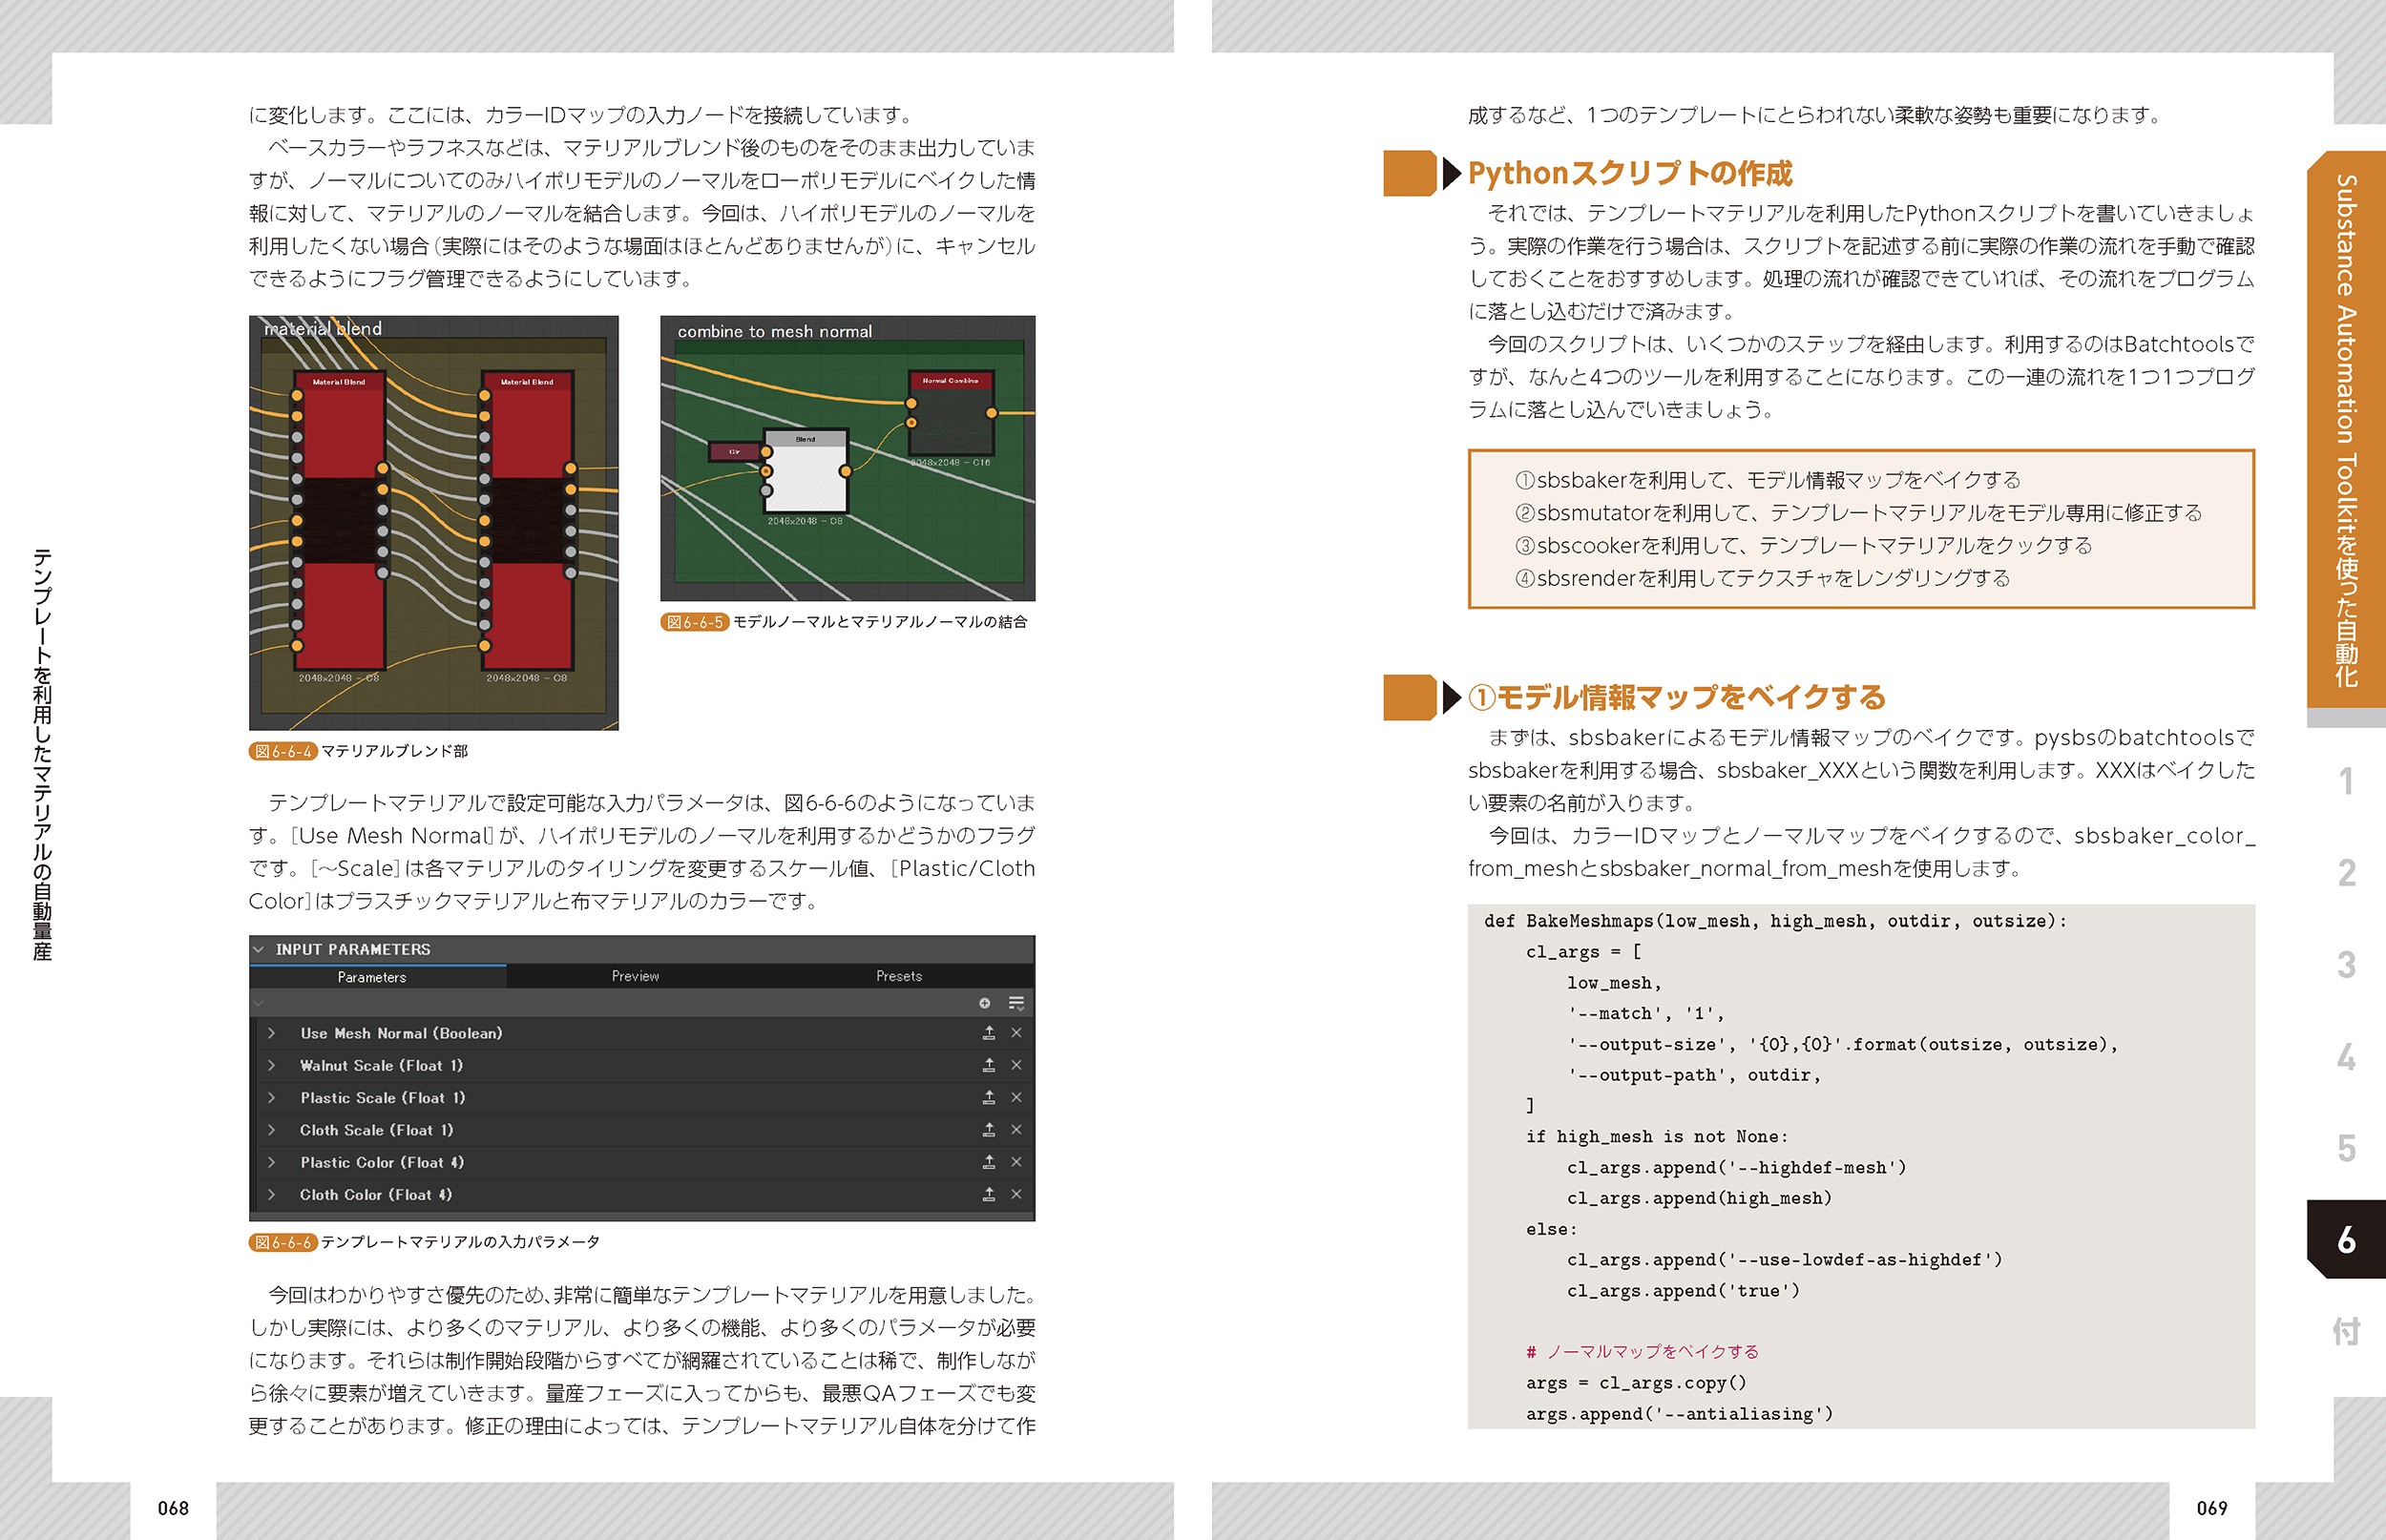
Task: Expand the Plastic Color (Float 4) row
Action: [x=271, y=1162]
